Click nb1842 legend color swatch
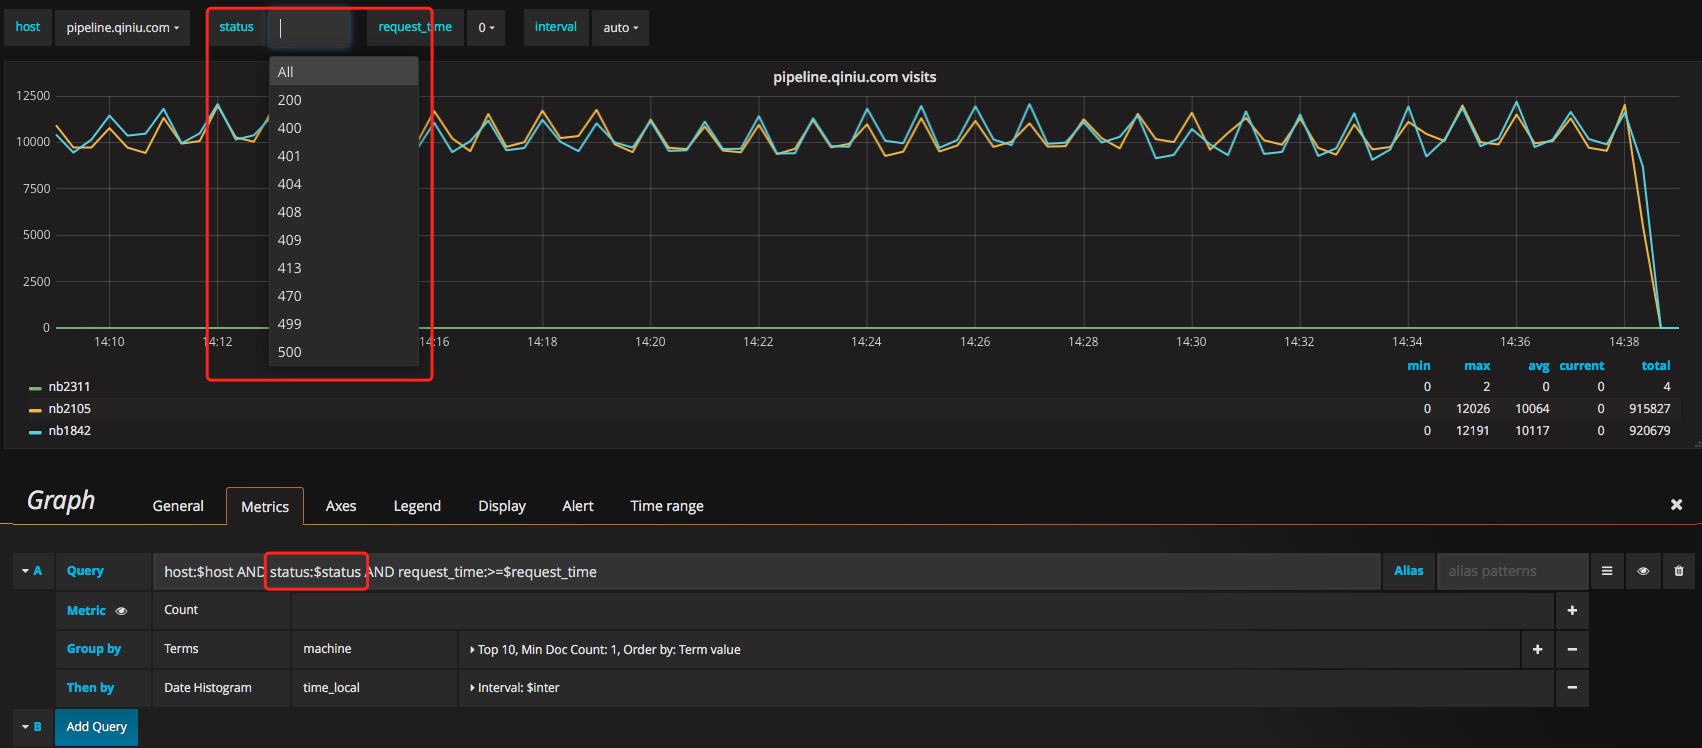 tap(35, 432)
